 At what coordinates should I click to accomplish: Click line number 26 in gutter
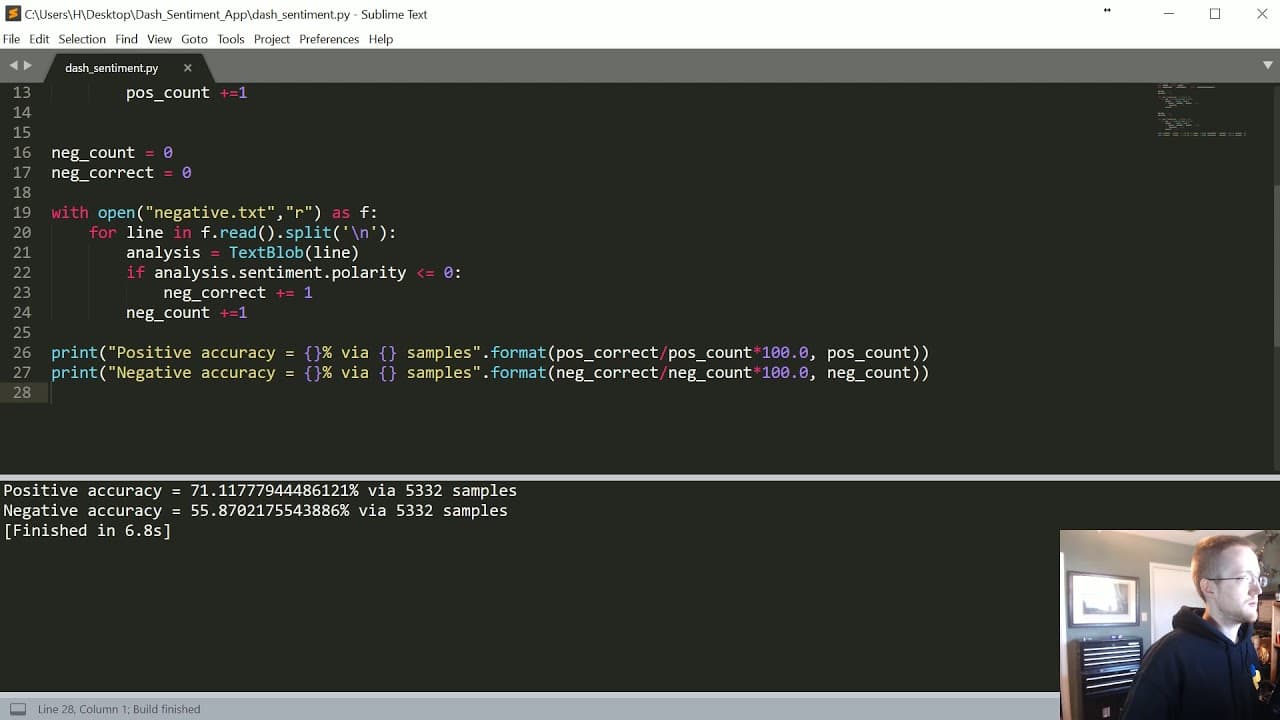tap(22, 352)
